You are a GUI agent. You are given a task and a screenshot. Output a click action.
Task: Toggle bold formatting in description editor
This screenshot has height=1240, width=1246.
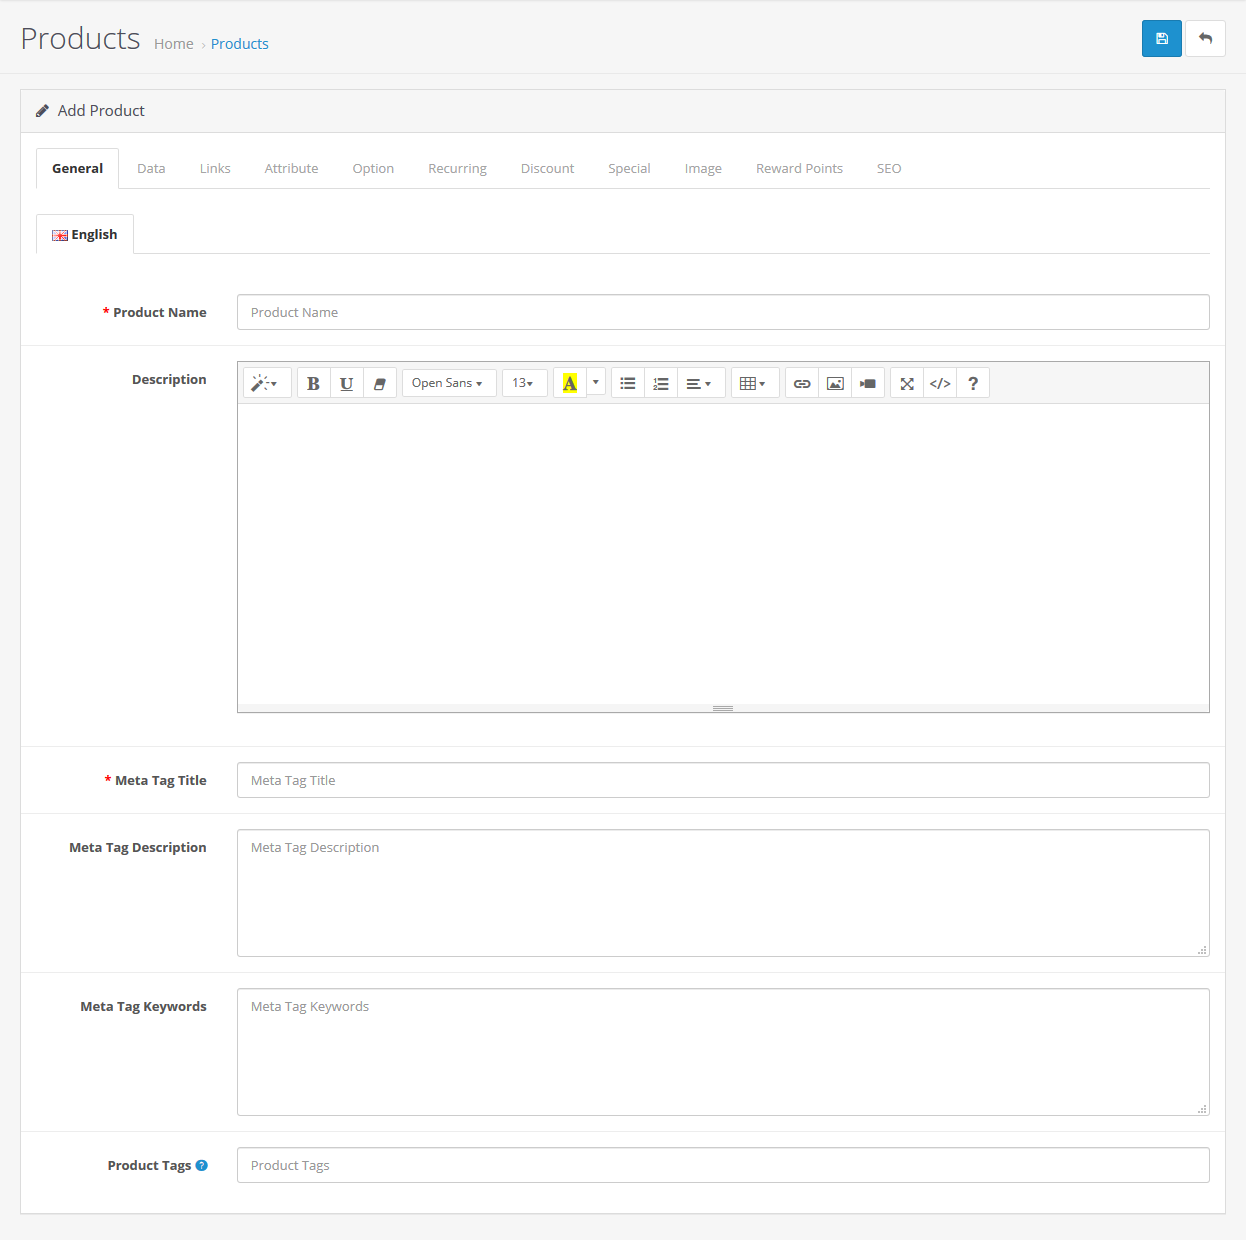click(313, 383)
